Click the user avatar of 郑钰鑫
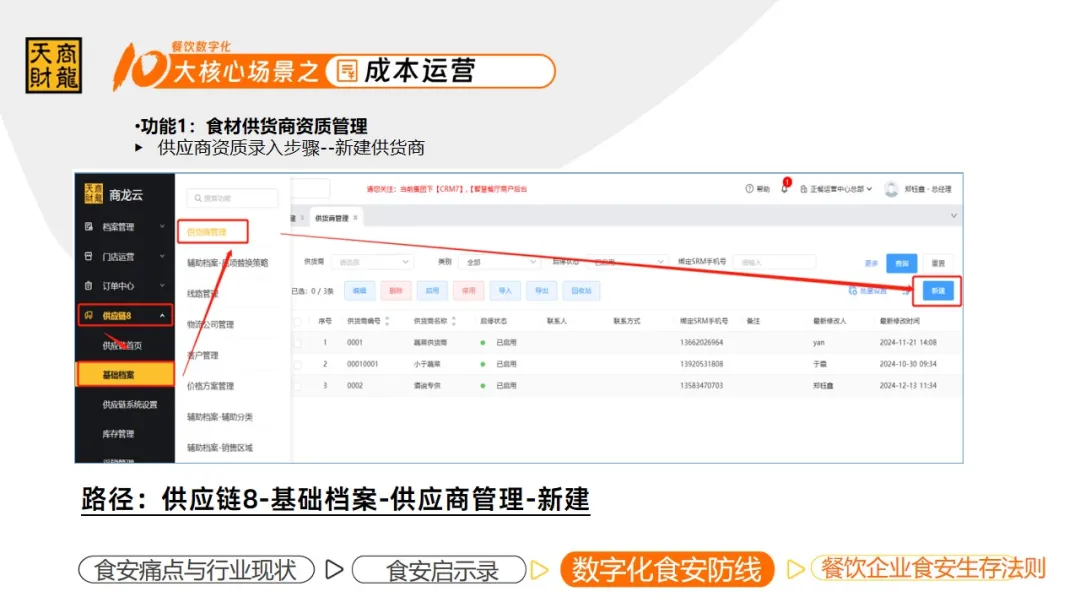 pos(891,189)
